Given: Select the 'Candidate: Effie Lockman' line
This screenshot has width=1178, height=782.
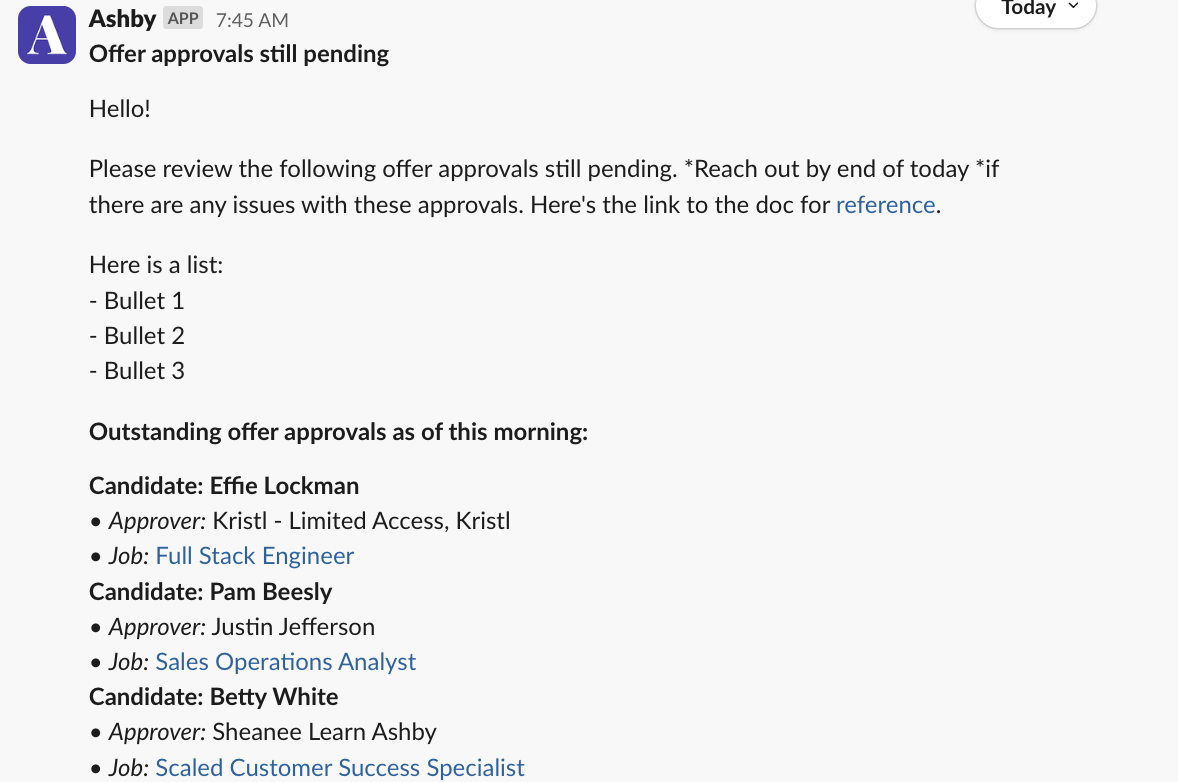Looking at the screenshot, I should coord(224,486).
